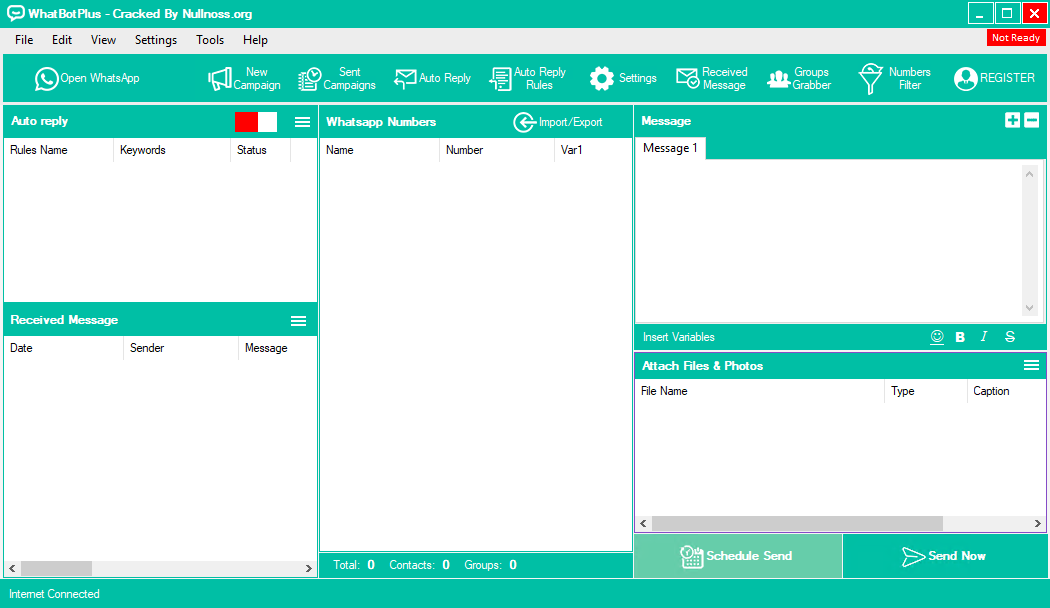
Task: Click the Type column header
Action: point(926,391)
